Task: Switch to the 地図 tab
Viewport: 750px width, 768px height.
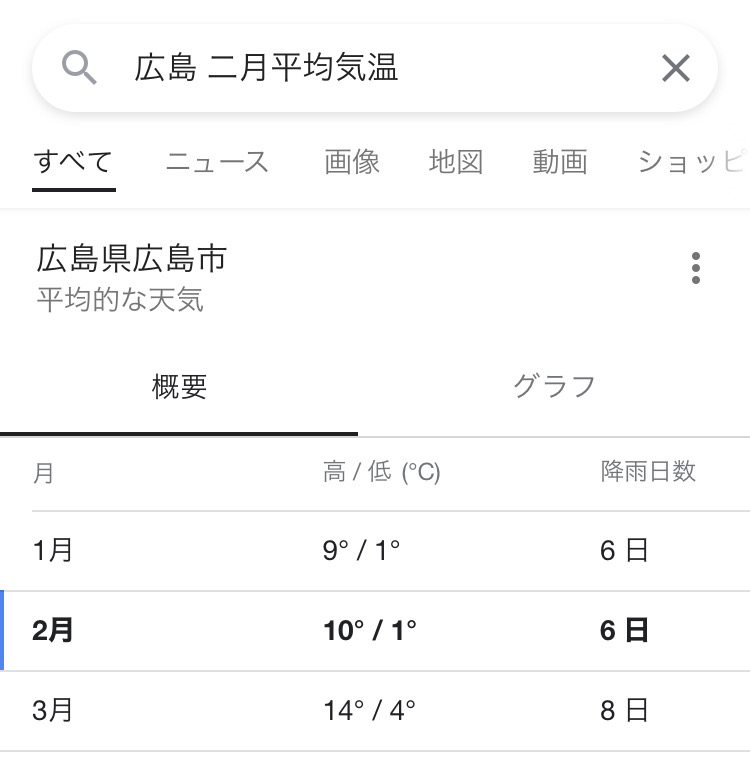Action: pyautogui.click(x=456, y=162)
